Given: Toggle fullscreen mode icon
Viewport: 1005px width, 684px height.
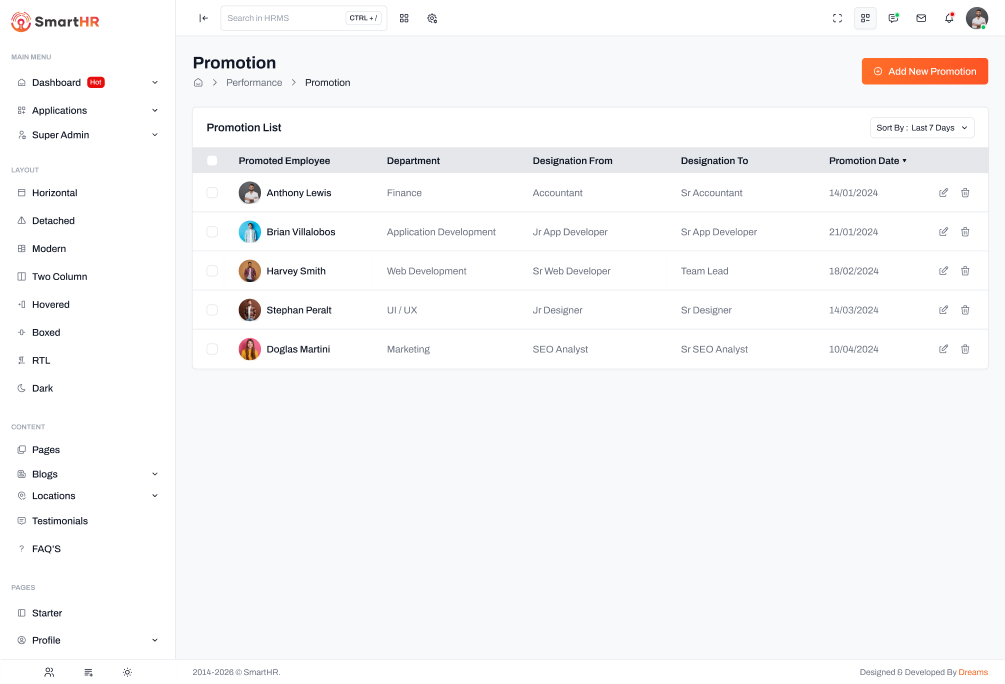Looking at the screenshot, I should point(837,18).
